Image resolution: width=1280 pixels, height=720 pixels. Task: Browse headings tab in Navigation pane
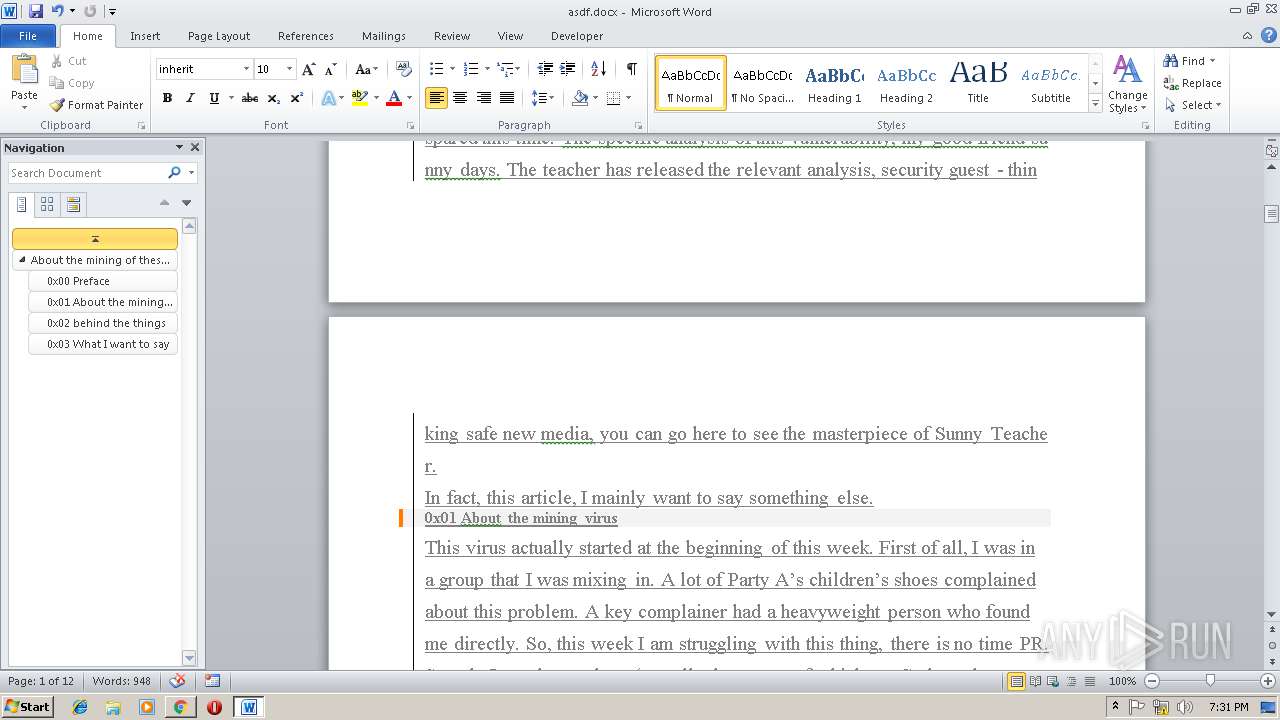click(x=22, y=204)
